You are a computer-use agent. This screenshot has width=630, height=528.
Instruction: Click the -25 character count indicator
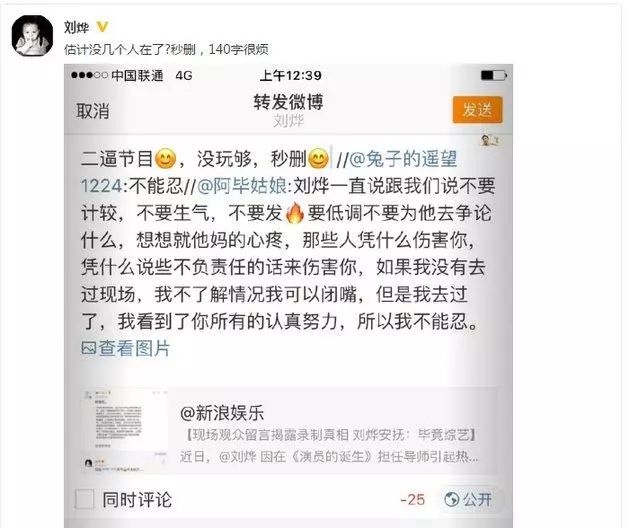[x=413, y=499]
